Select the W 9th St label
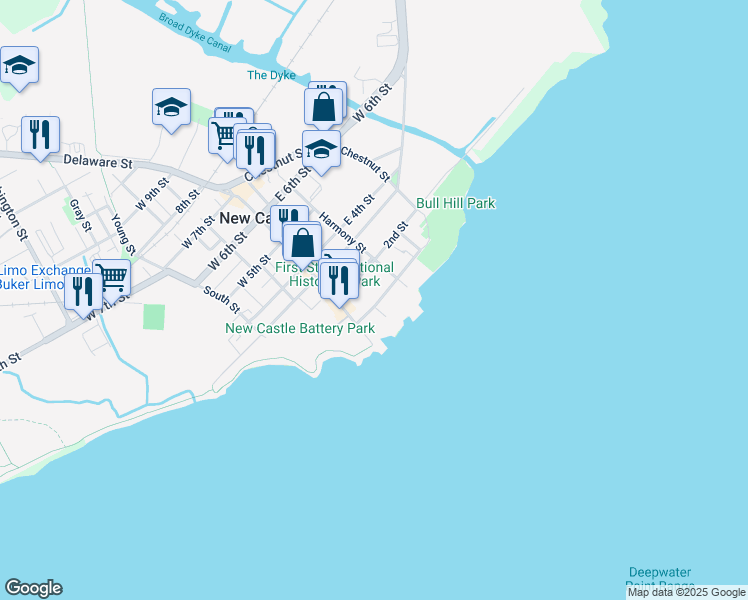The width and height of the screenshot is (748, 600). 152,194
